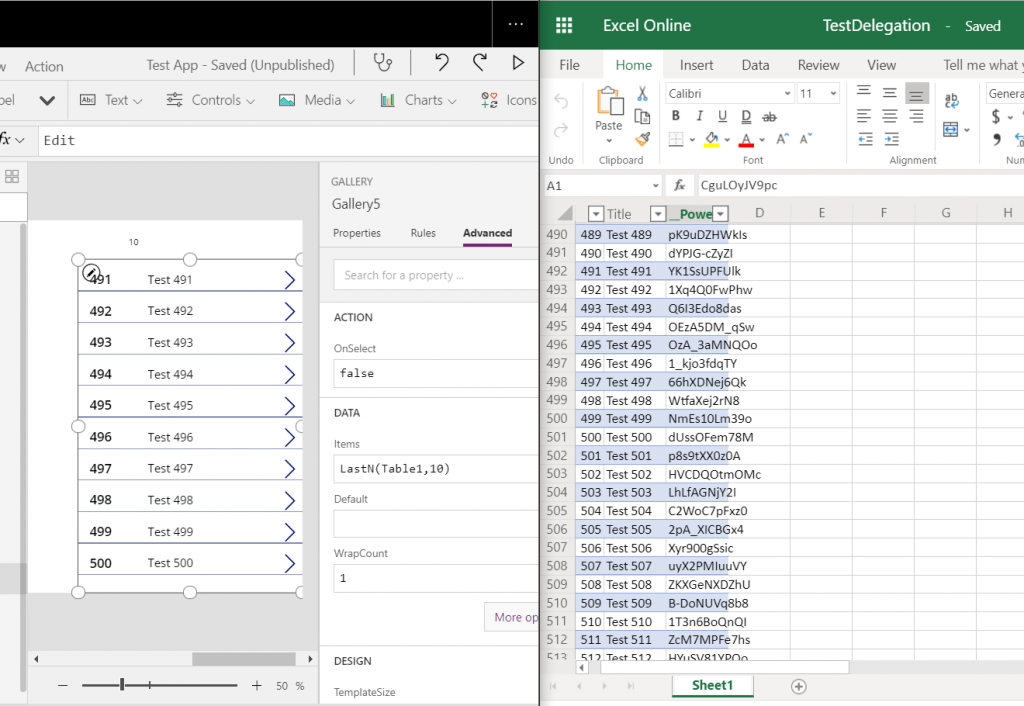Toggle Strikethrough in Excel font group
The width and height of the screenshot is (1024, 706).
click(x=769, y=117)
